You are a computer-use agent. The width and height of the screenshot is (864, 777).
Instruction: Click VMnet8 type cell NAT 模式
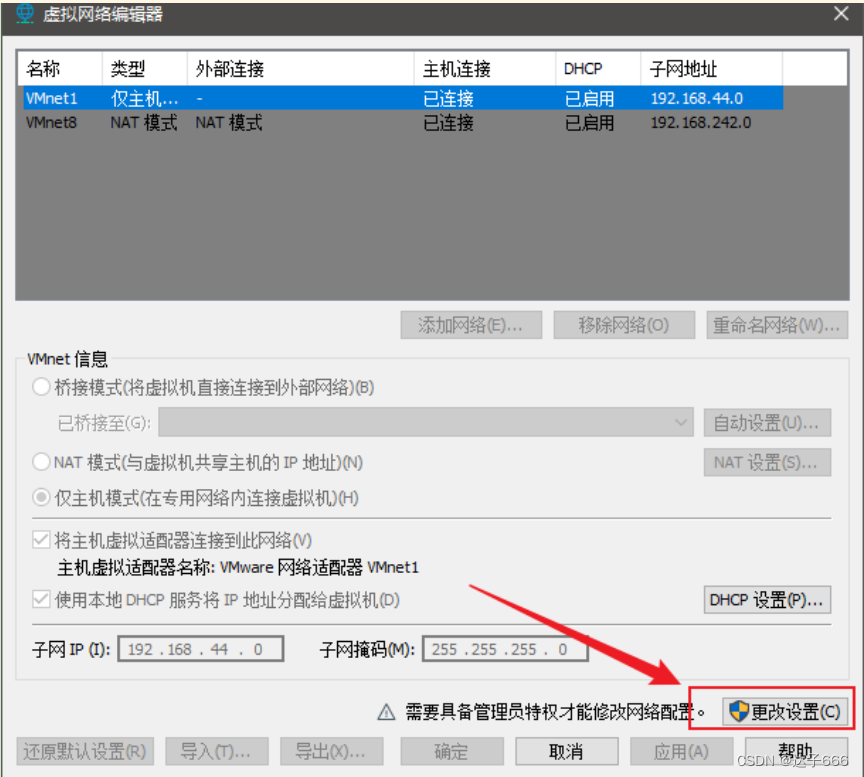point(144,122)
